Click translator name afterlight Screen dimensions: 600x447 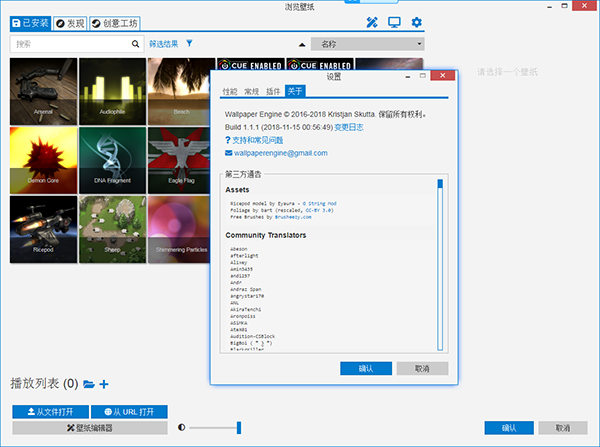[x=244, y=256]
